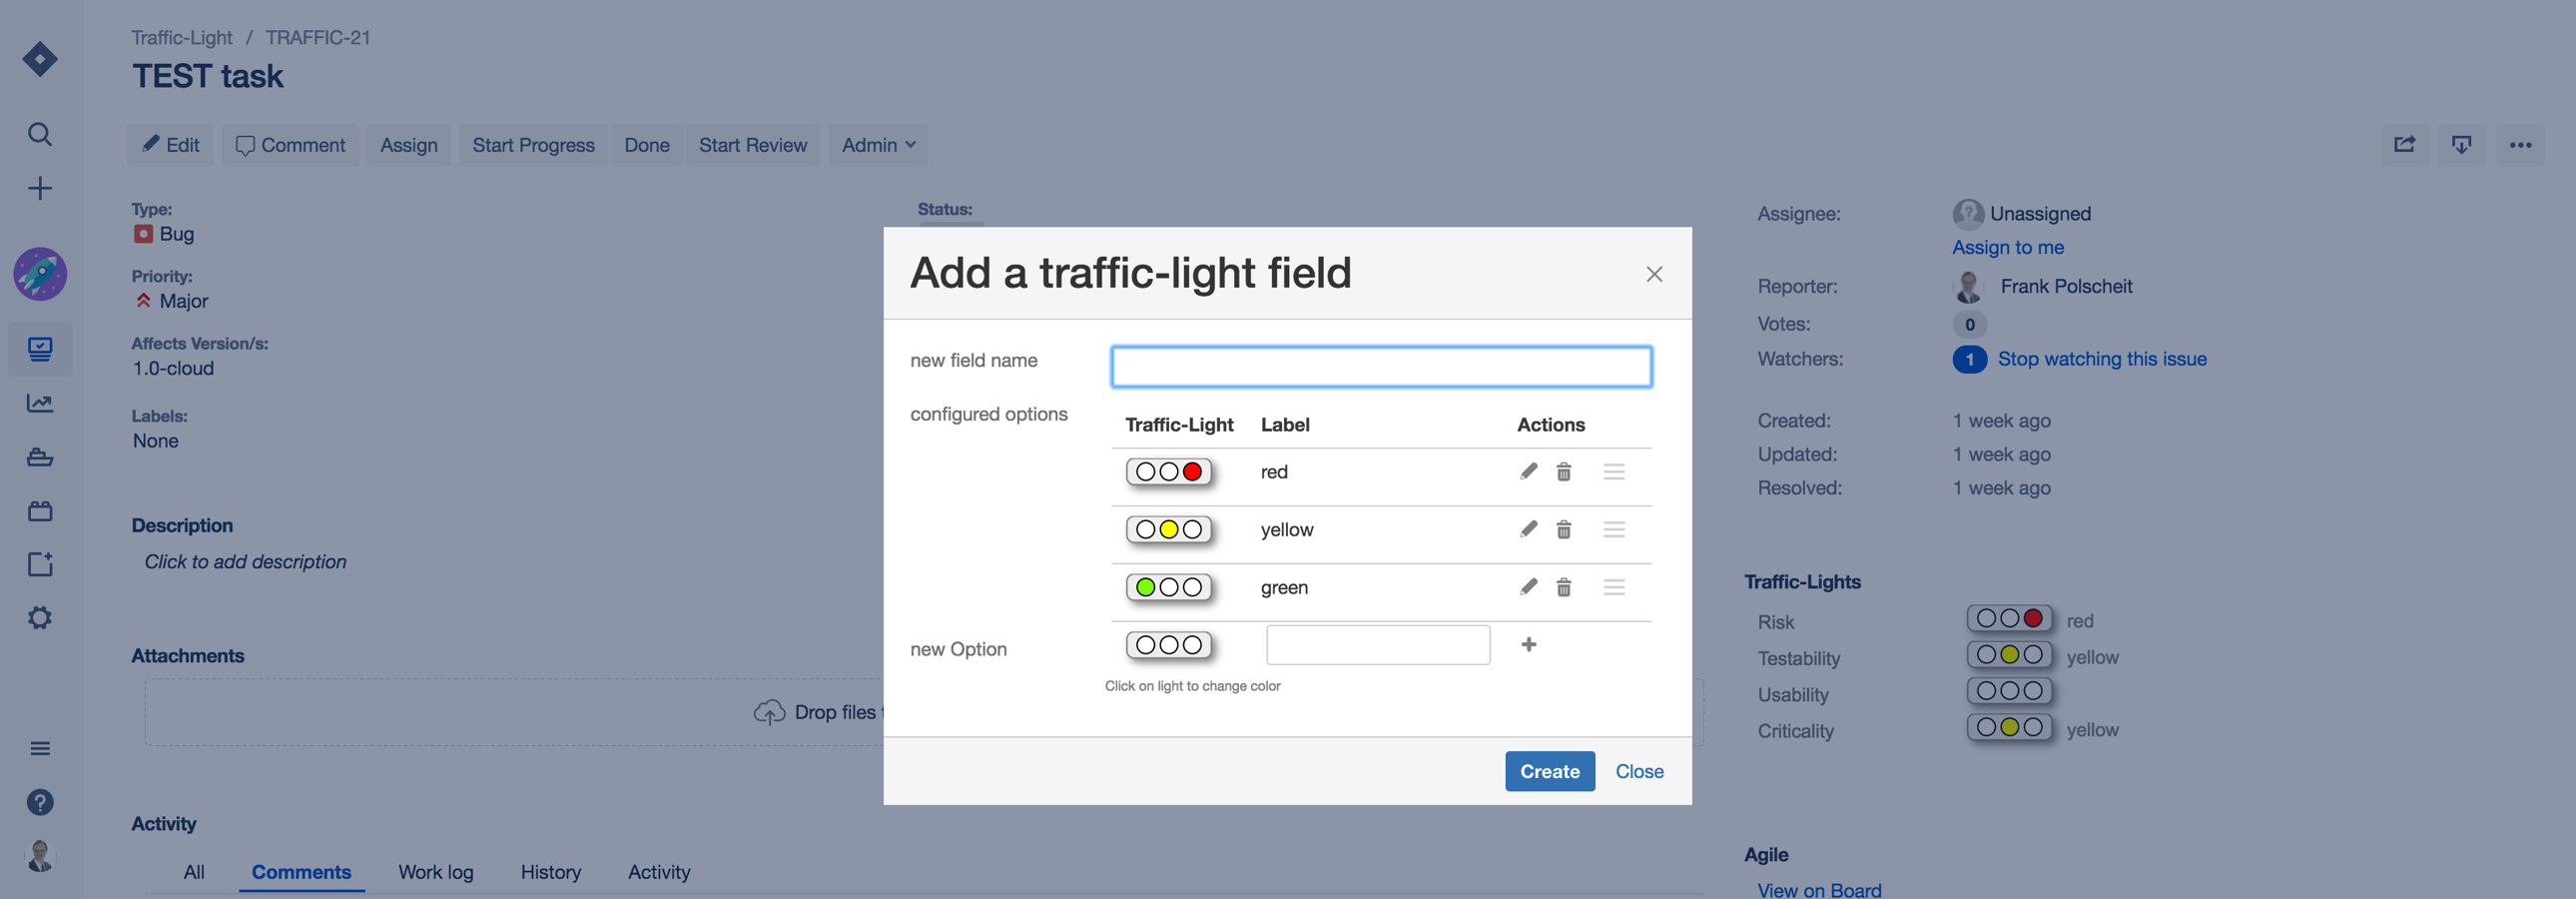Toggle the red lamp on new Option traffic-light
2576x899 pixels.
[x=1193, y=645]
